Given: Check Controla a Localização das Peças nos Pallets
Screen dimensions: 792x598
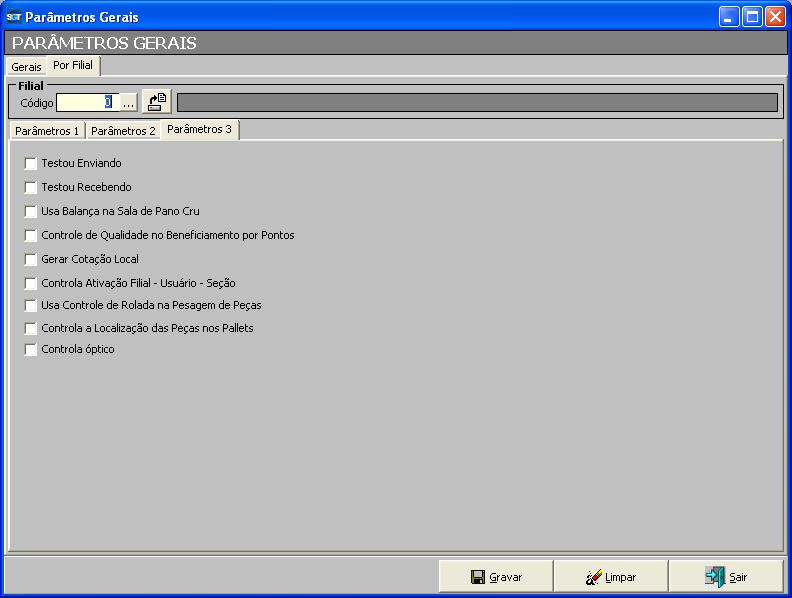Looking at the screenshot, I should click(31, 328).
